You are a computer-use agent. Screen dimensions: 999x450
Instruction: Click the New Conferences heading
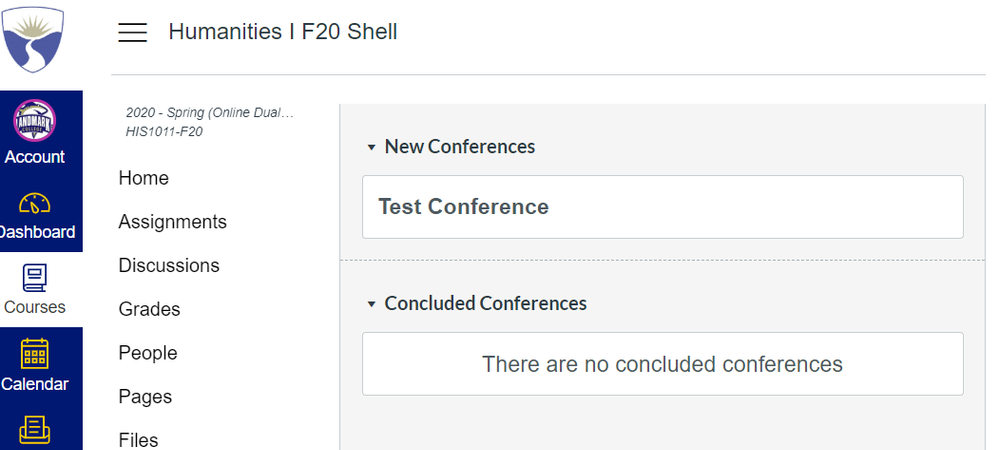tap(460, 147)
